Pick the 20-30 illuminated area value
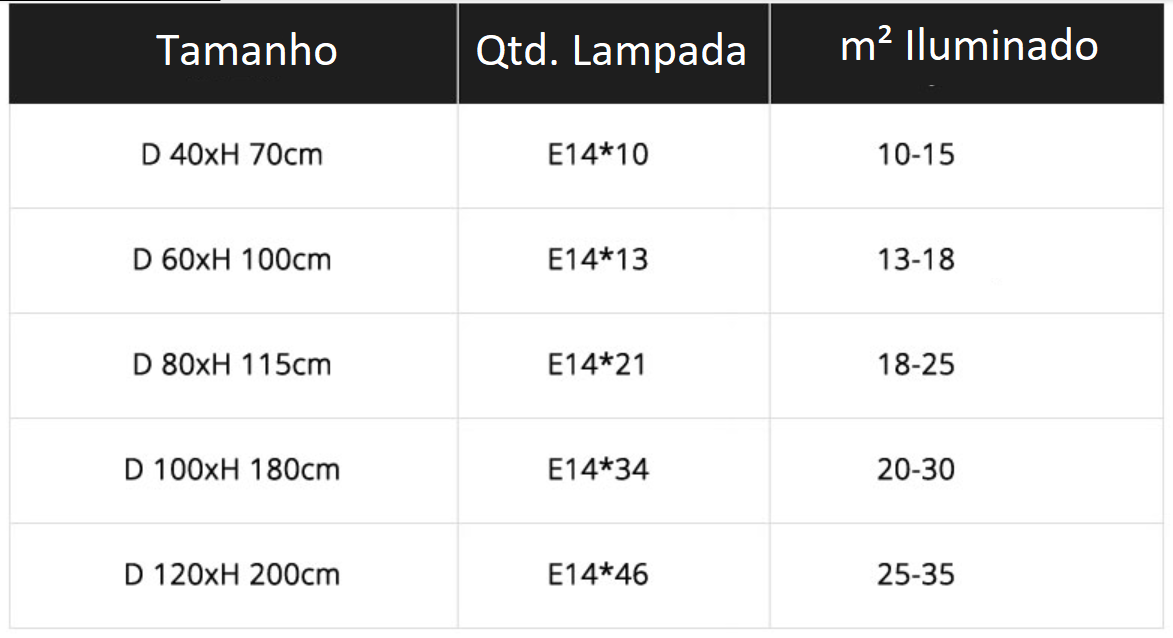Viewport: 1173px width, 638px height. pyautogui.click(x=916, y=469)
